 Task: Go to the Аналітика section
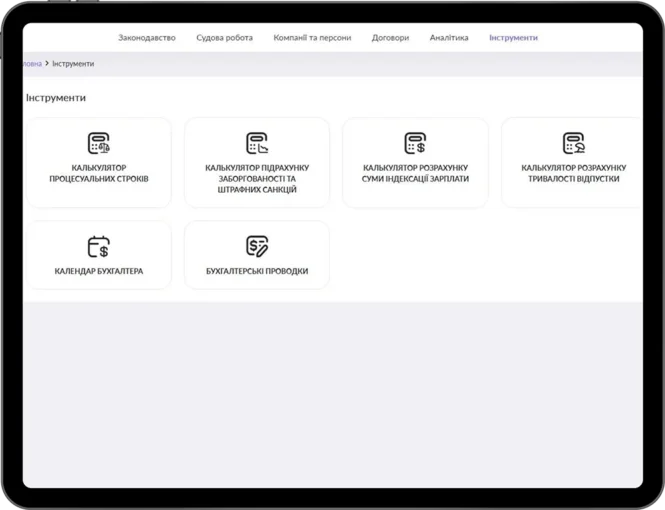tap(449, 38)
